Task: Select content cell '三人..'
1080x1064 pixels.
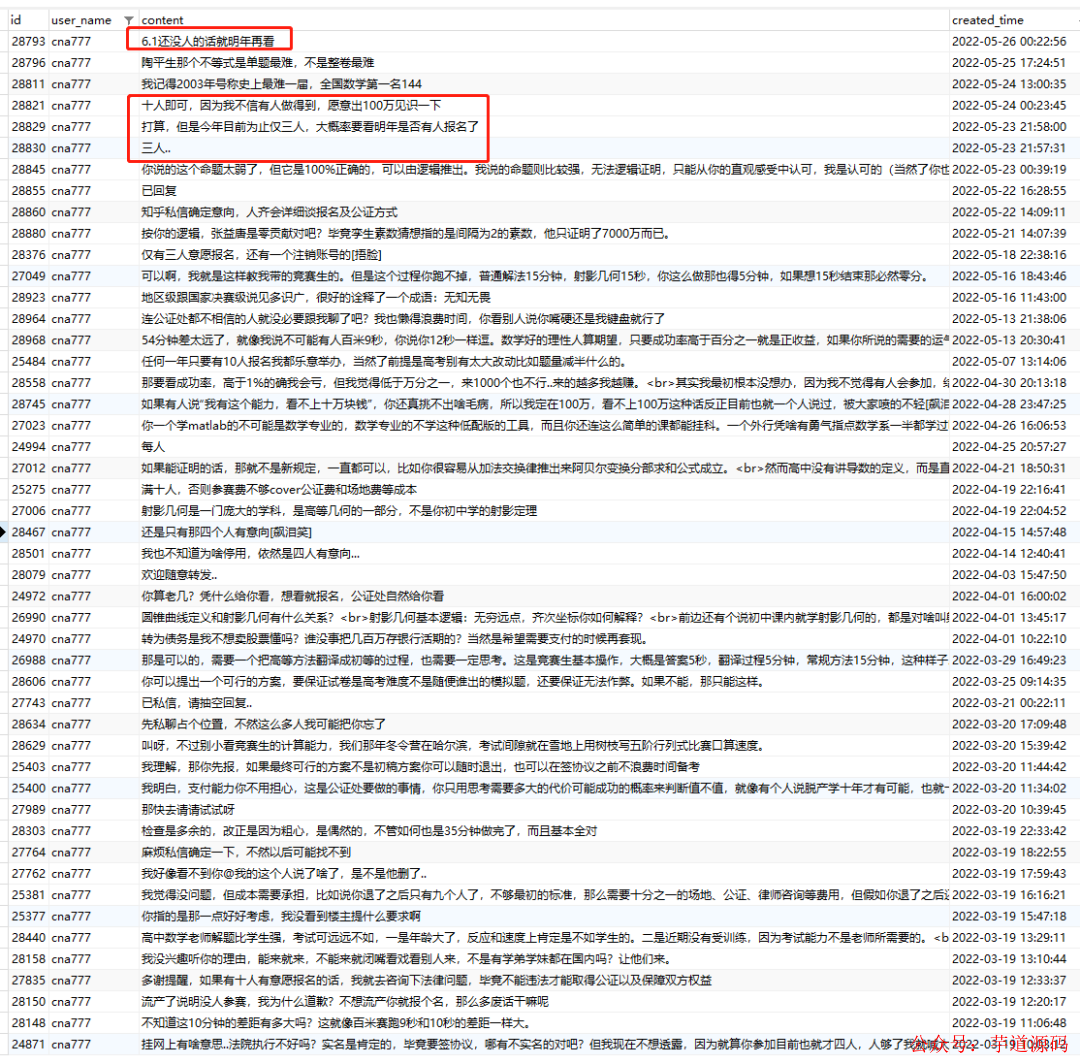Action: [156, 148]
